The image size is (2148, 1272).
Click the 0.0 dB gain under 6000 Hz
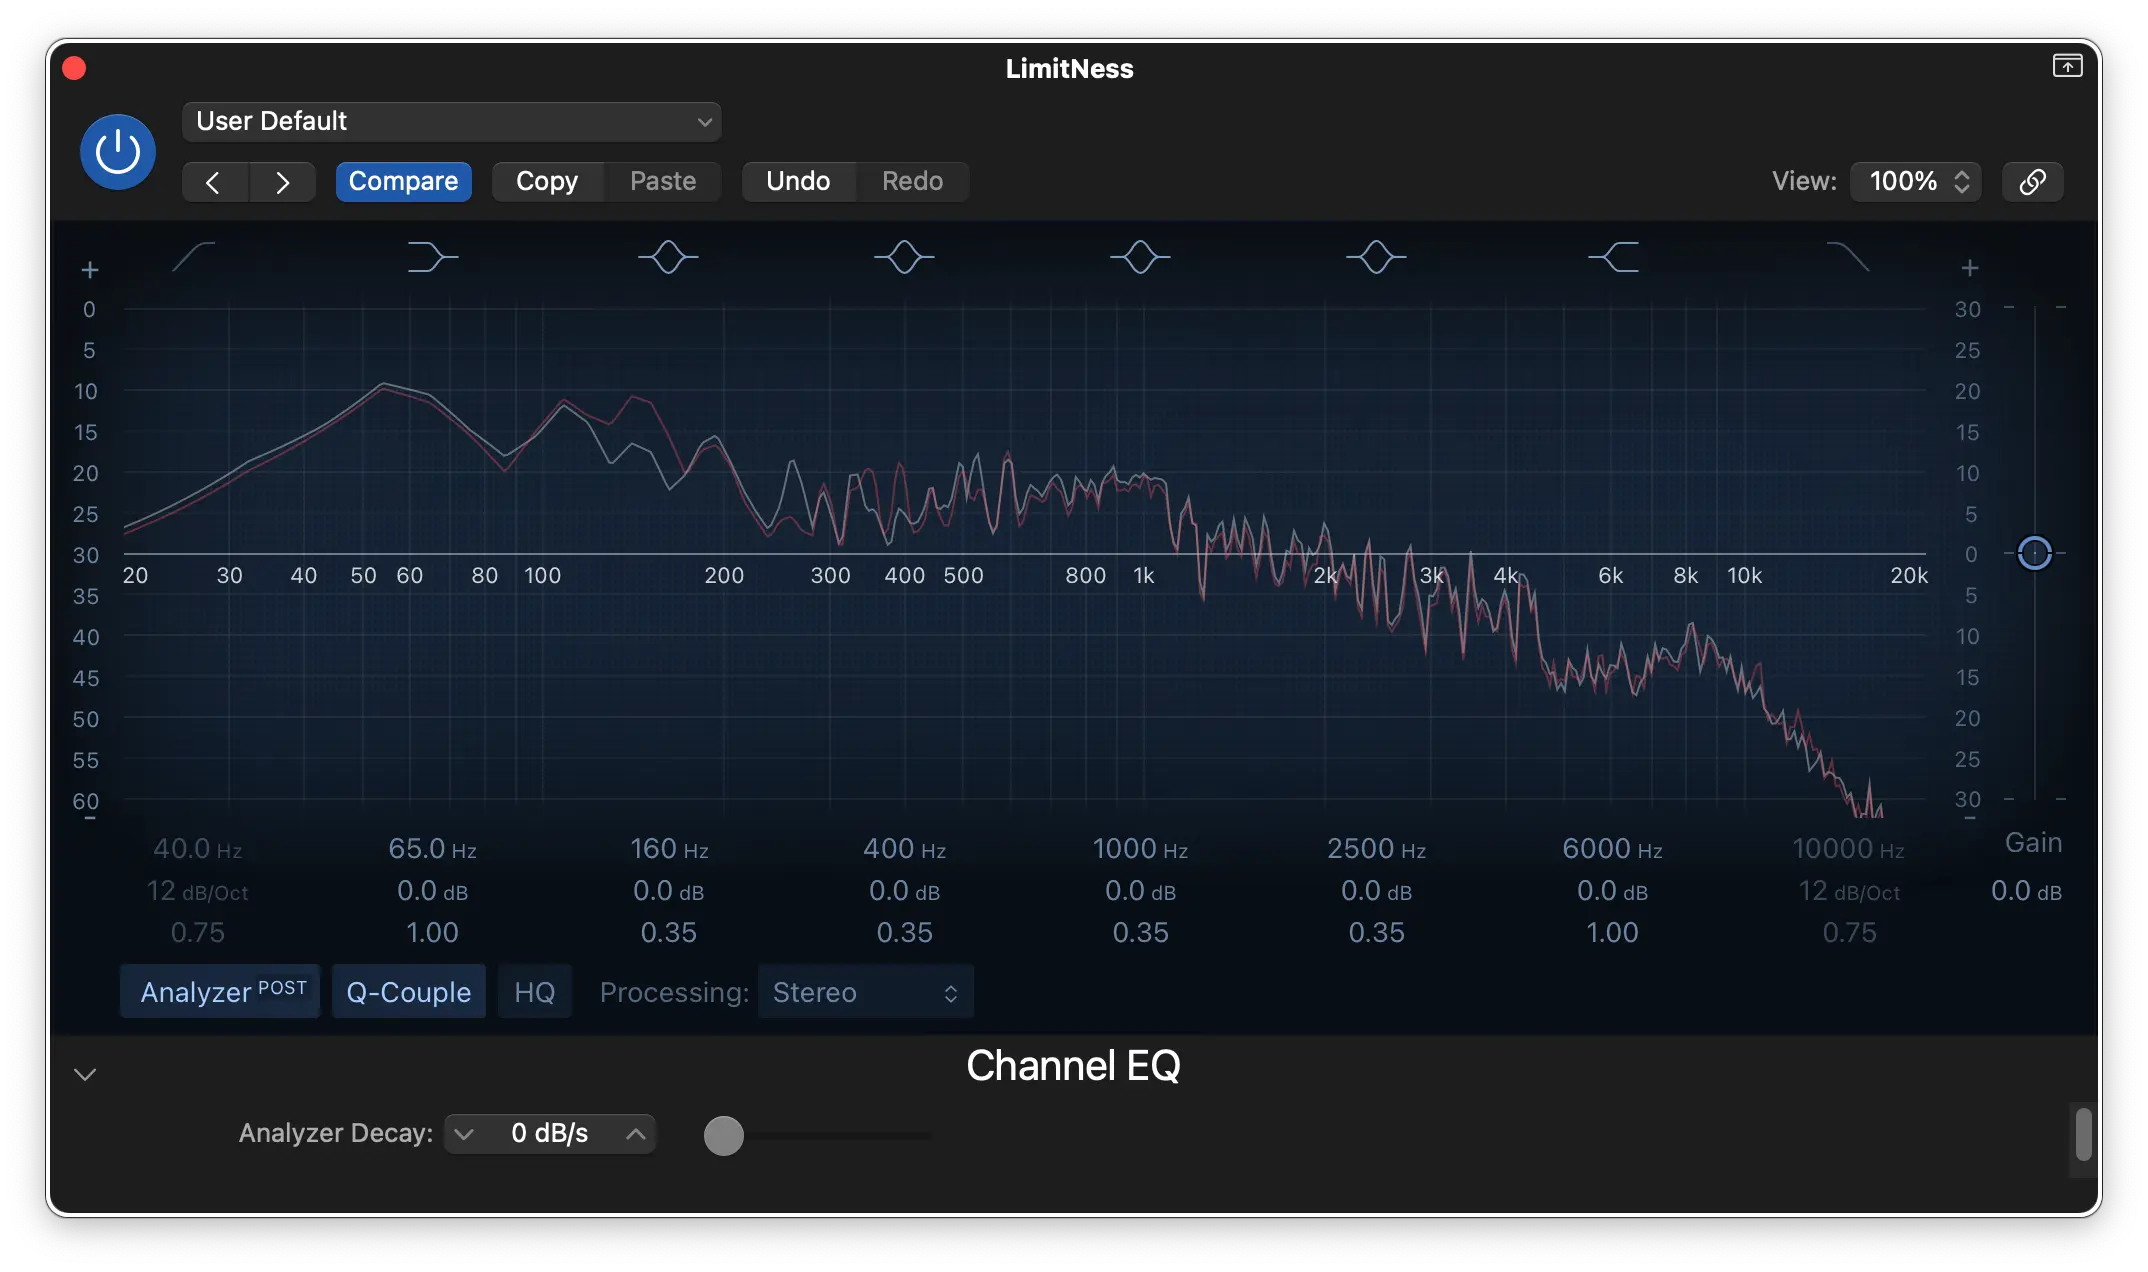pyautogui.click(x=1612, y=891)
